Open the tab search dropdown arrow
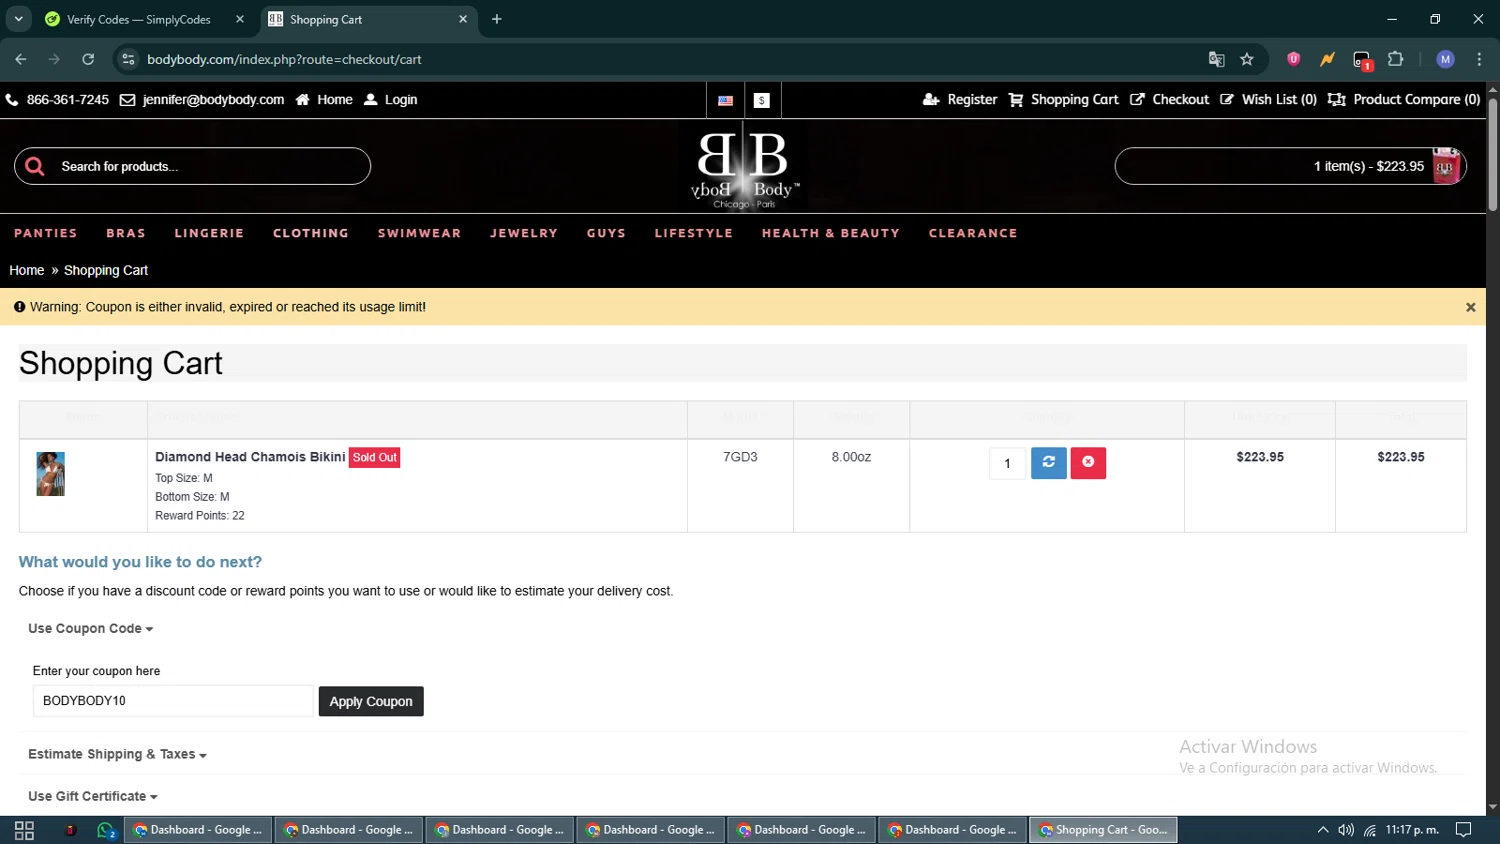Viewport: 1500px width, 844px height. [18, 19]
